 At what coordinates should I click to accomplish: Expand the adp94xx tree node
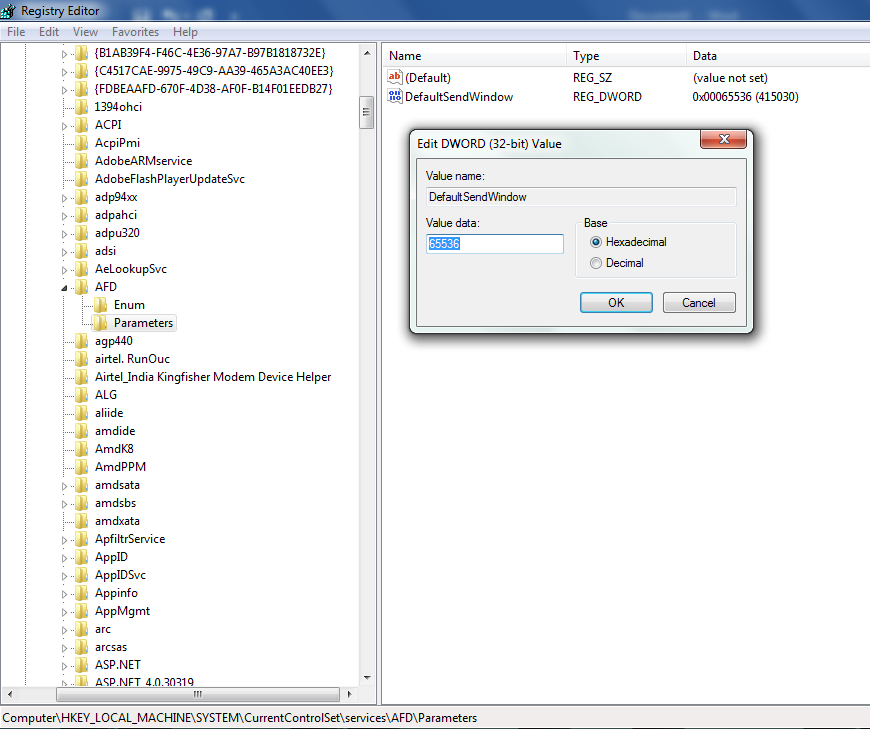click(65, 197)
